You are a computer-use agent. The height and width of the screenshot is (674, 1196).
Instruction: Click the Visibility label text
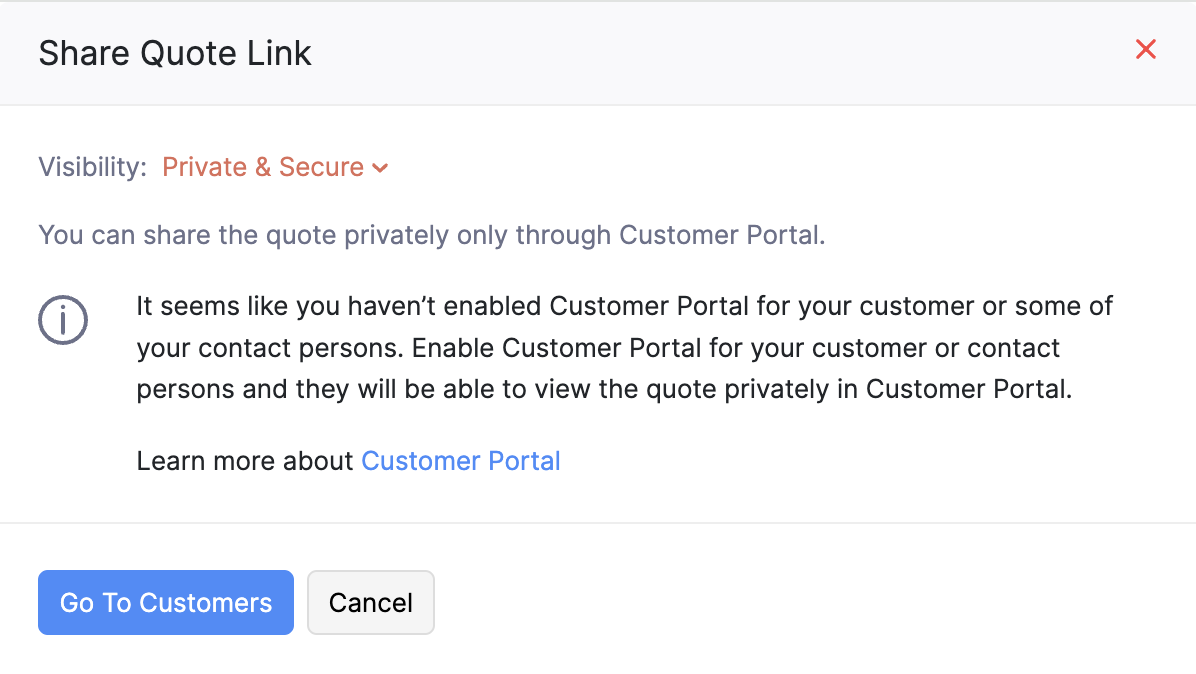pyautogui.click(x=91, y=167)
